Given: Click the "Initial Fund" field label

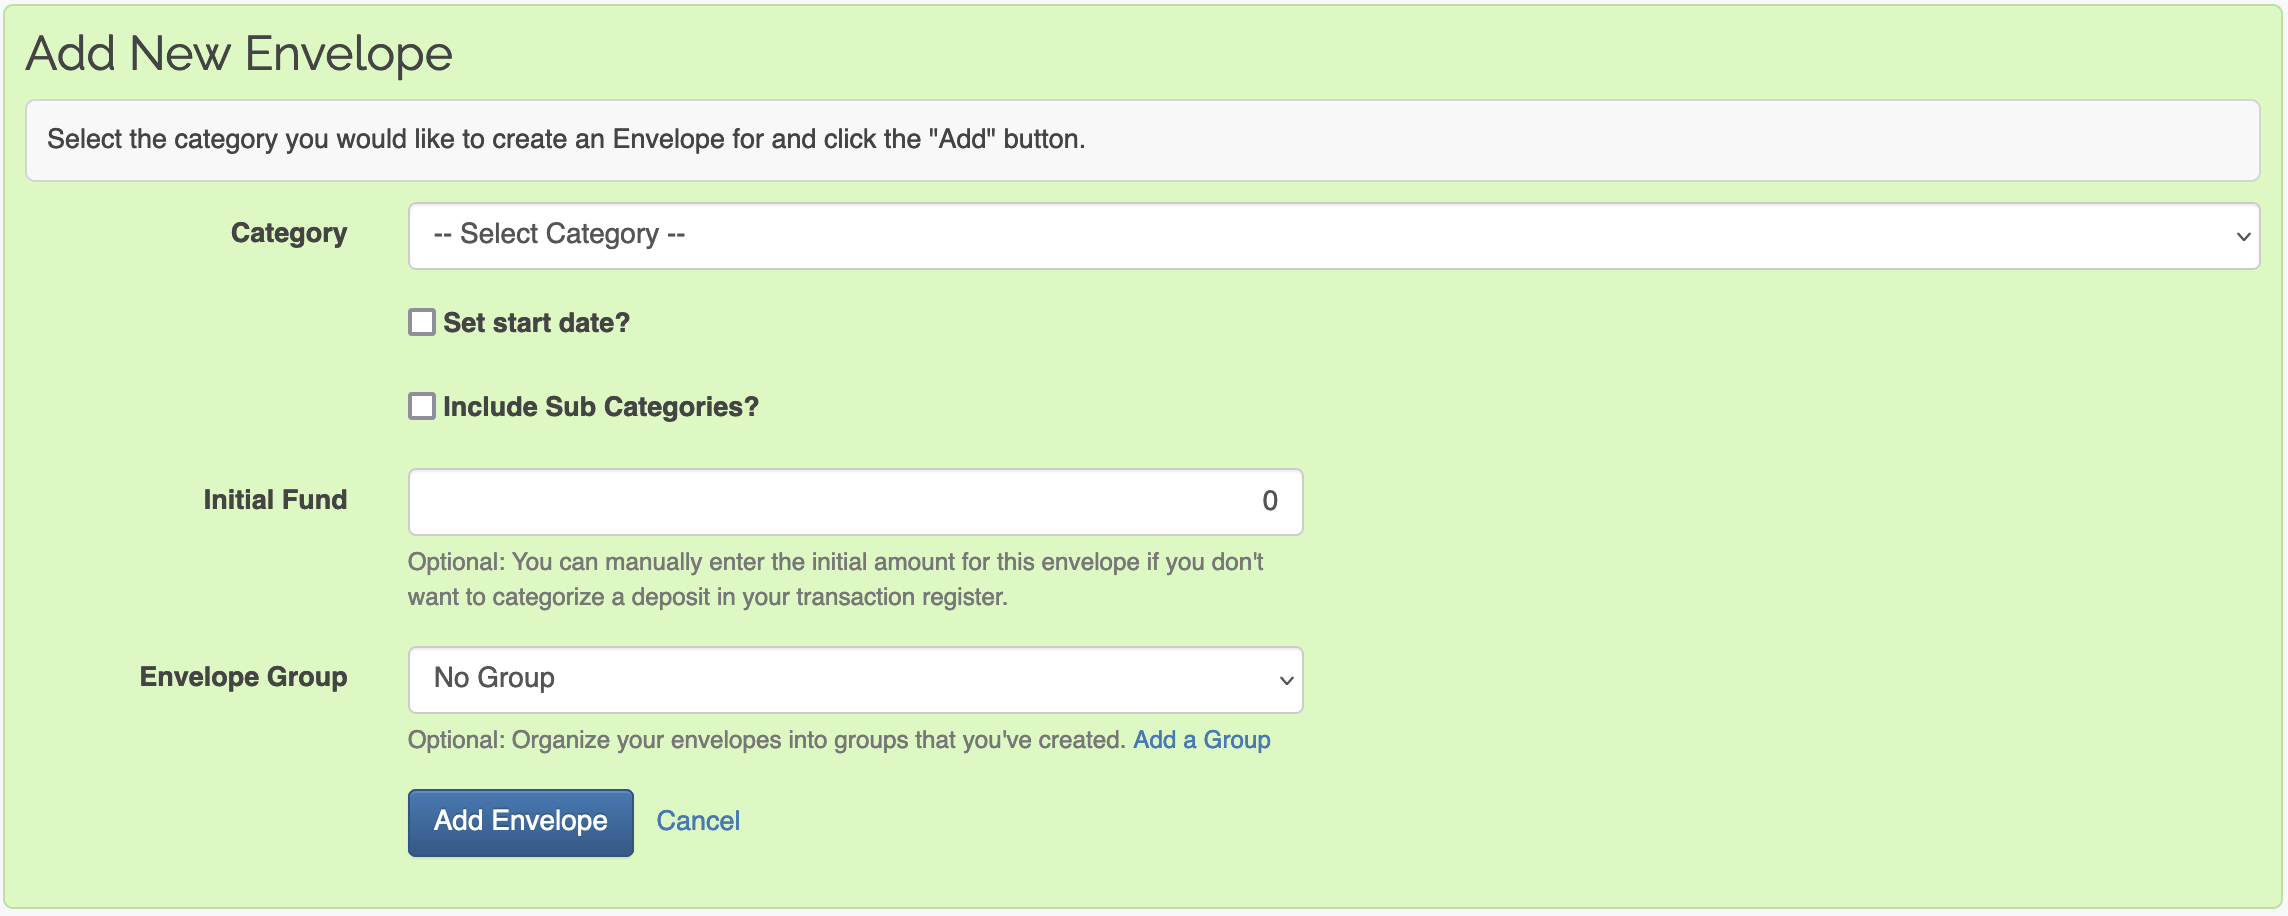Looking at the screenshot, I should (x=275, y=500).
